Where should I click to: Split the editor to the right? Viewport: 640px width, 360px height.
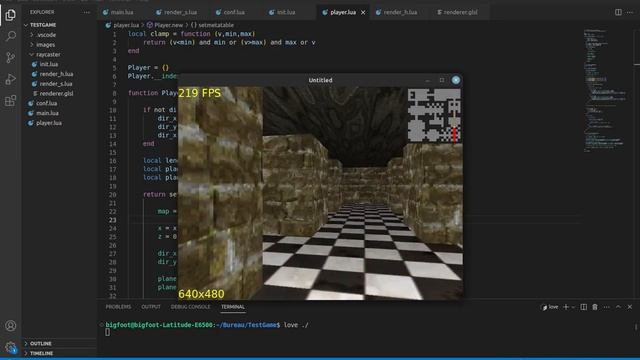click(x=618, y=12)
